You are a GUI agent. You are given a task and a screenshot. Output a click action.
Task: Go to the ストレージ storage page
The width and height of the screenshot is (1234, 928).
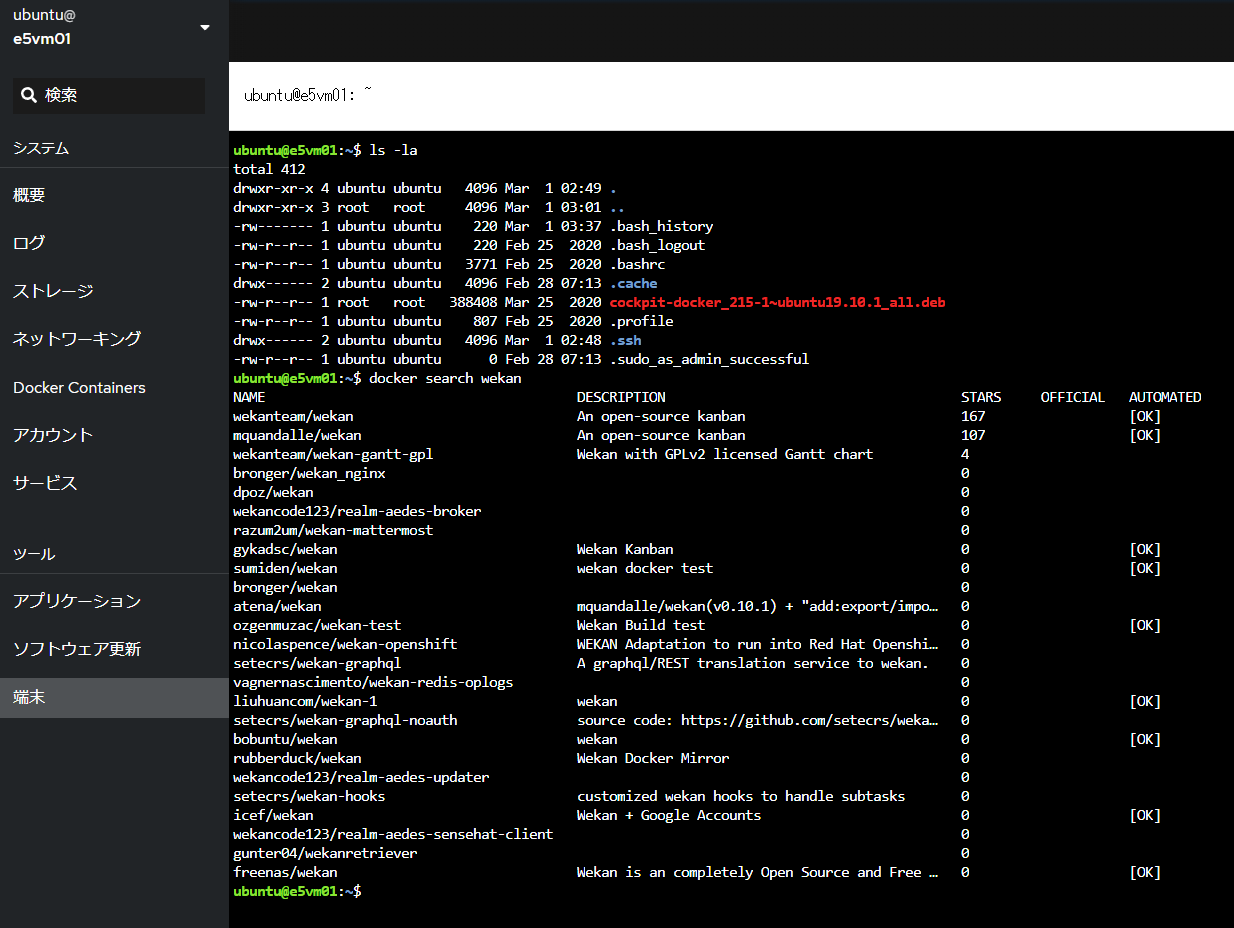[x=114, y=291]
